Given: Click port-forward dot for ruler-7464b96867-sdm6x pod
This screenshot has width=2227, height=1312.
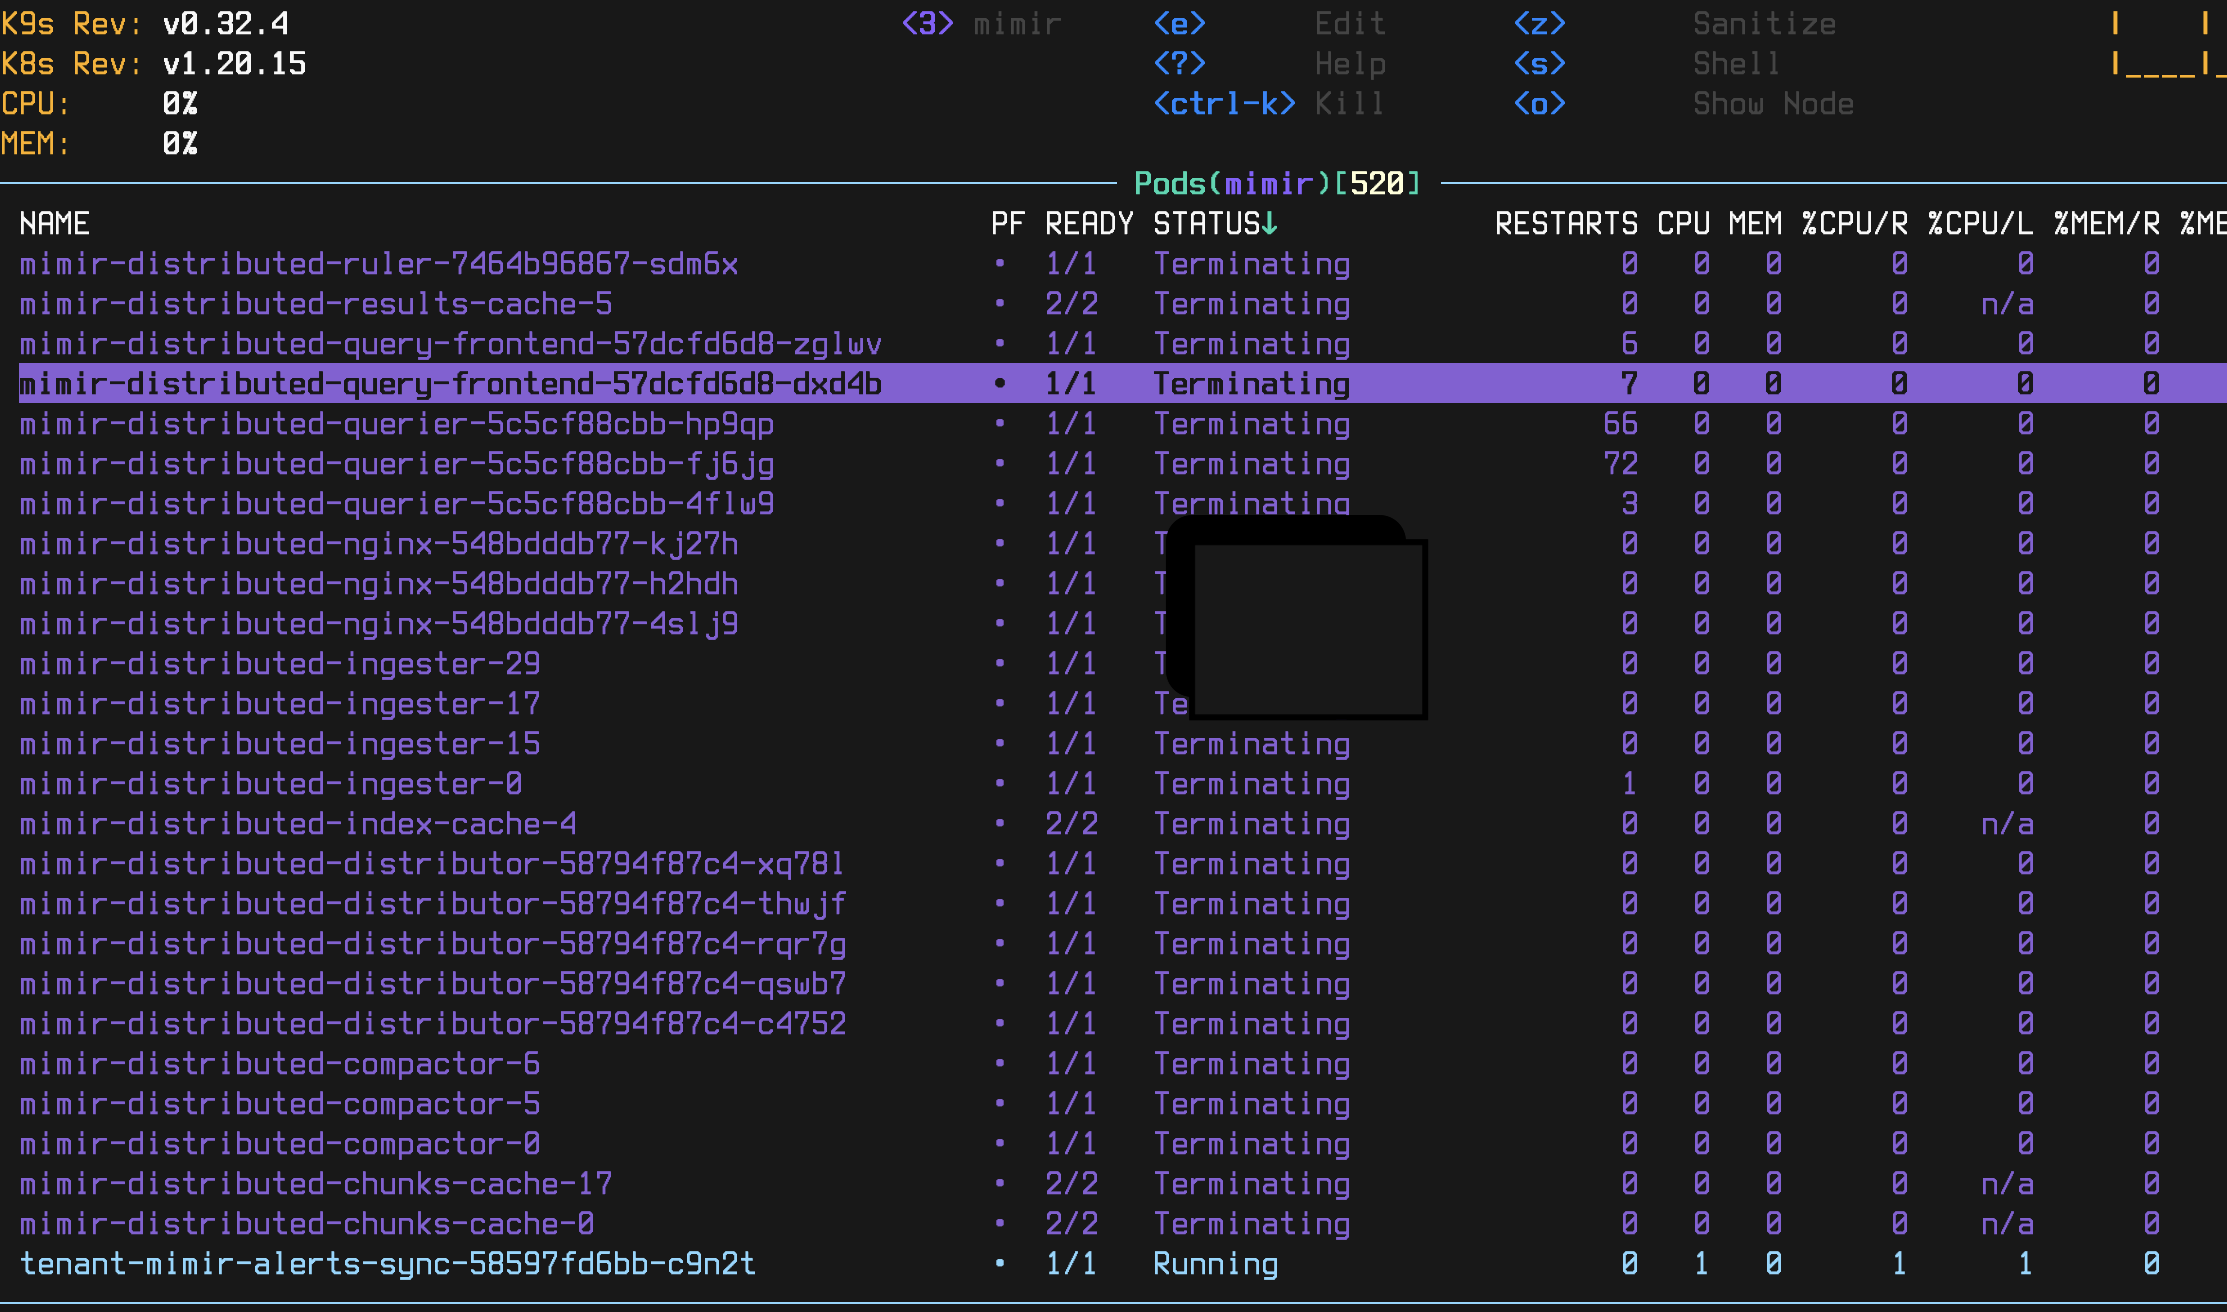Looking at the screenshot, I should [x=999, y=264].
